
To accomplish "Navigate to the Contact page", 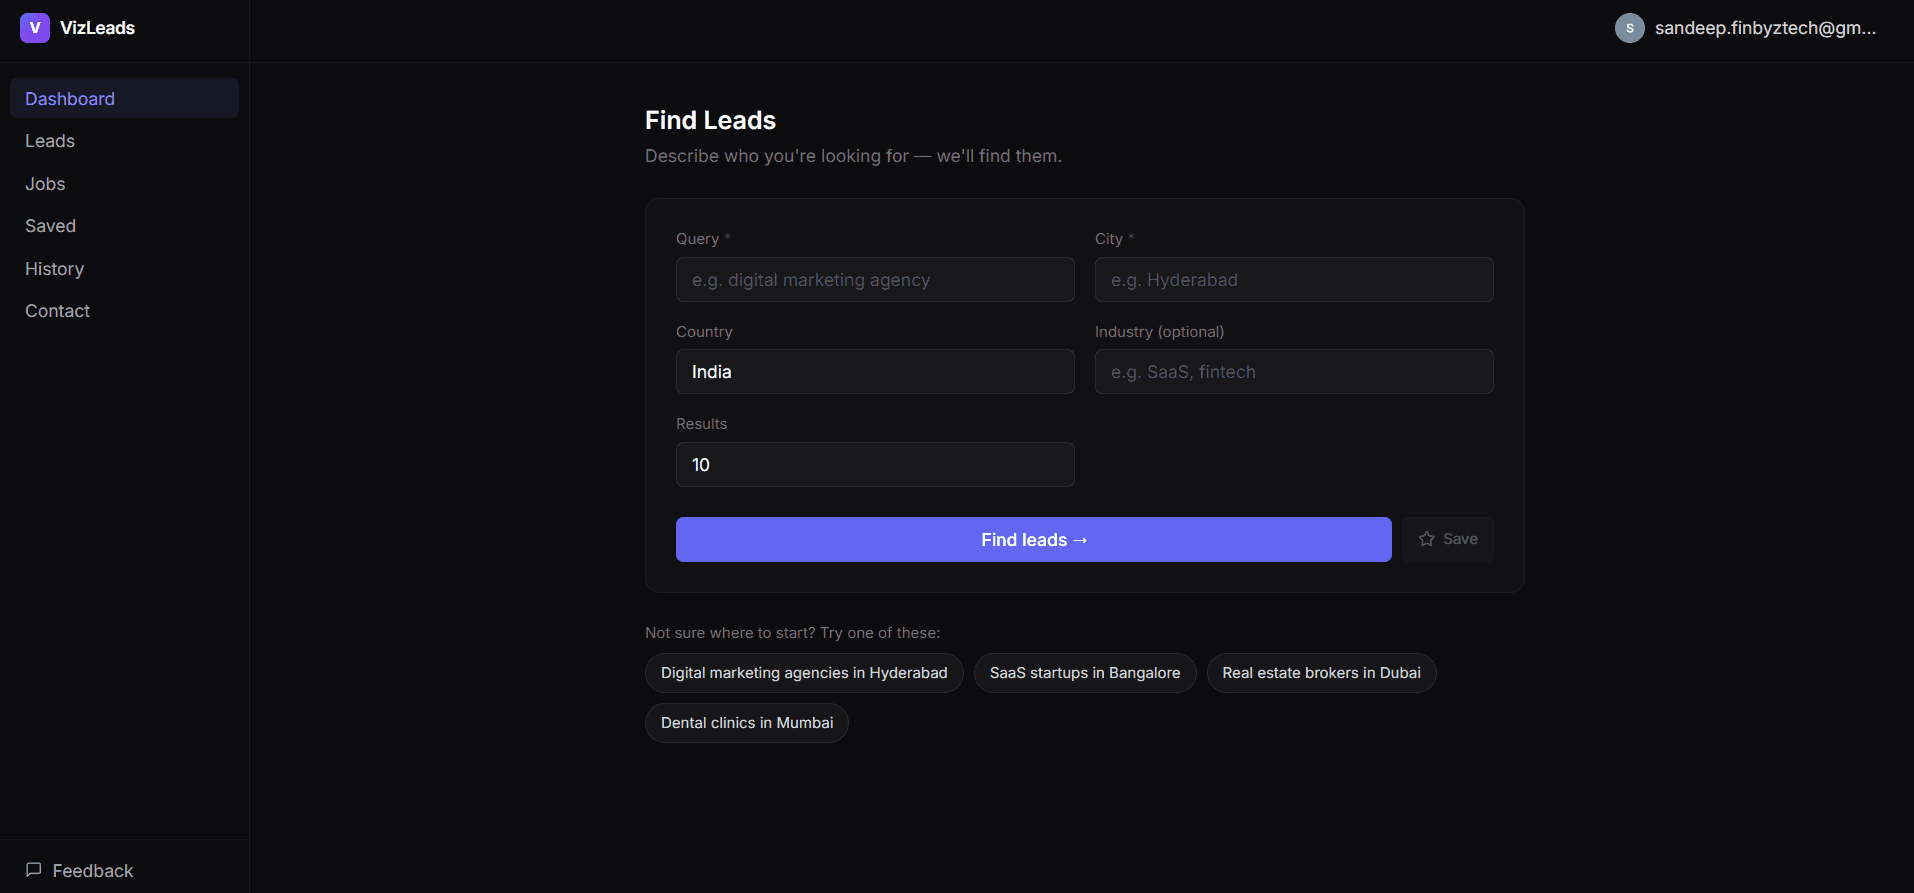I will tap(124, 311).
